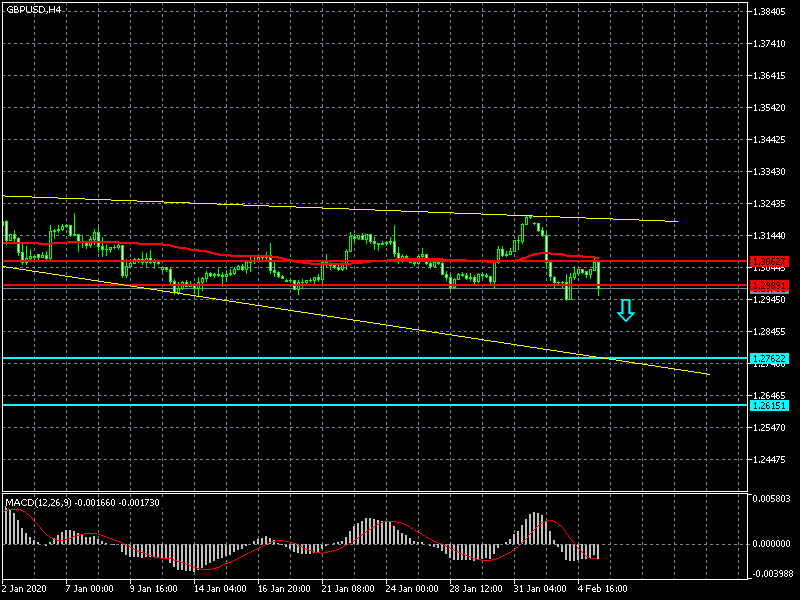This screenshot has height=600, width=800.
Task: Click the 1.28455 price axis value
Action: tap(771, 331)
